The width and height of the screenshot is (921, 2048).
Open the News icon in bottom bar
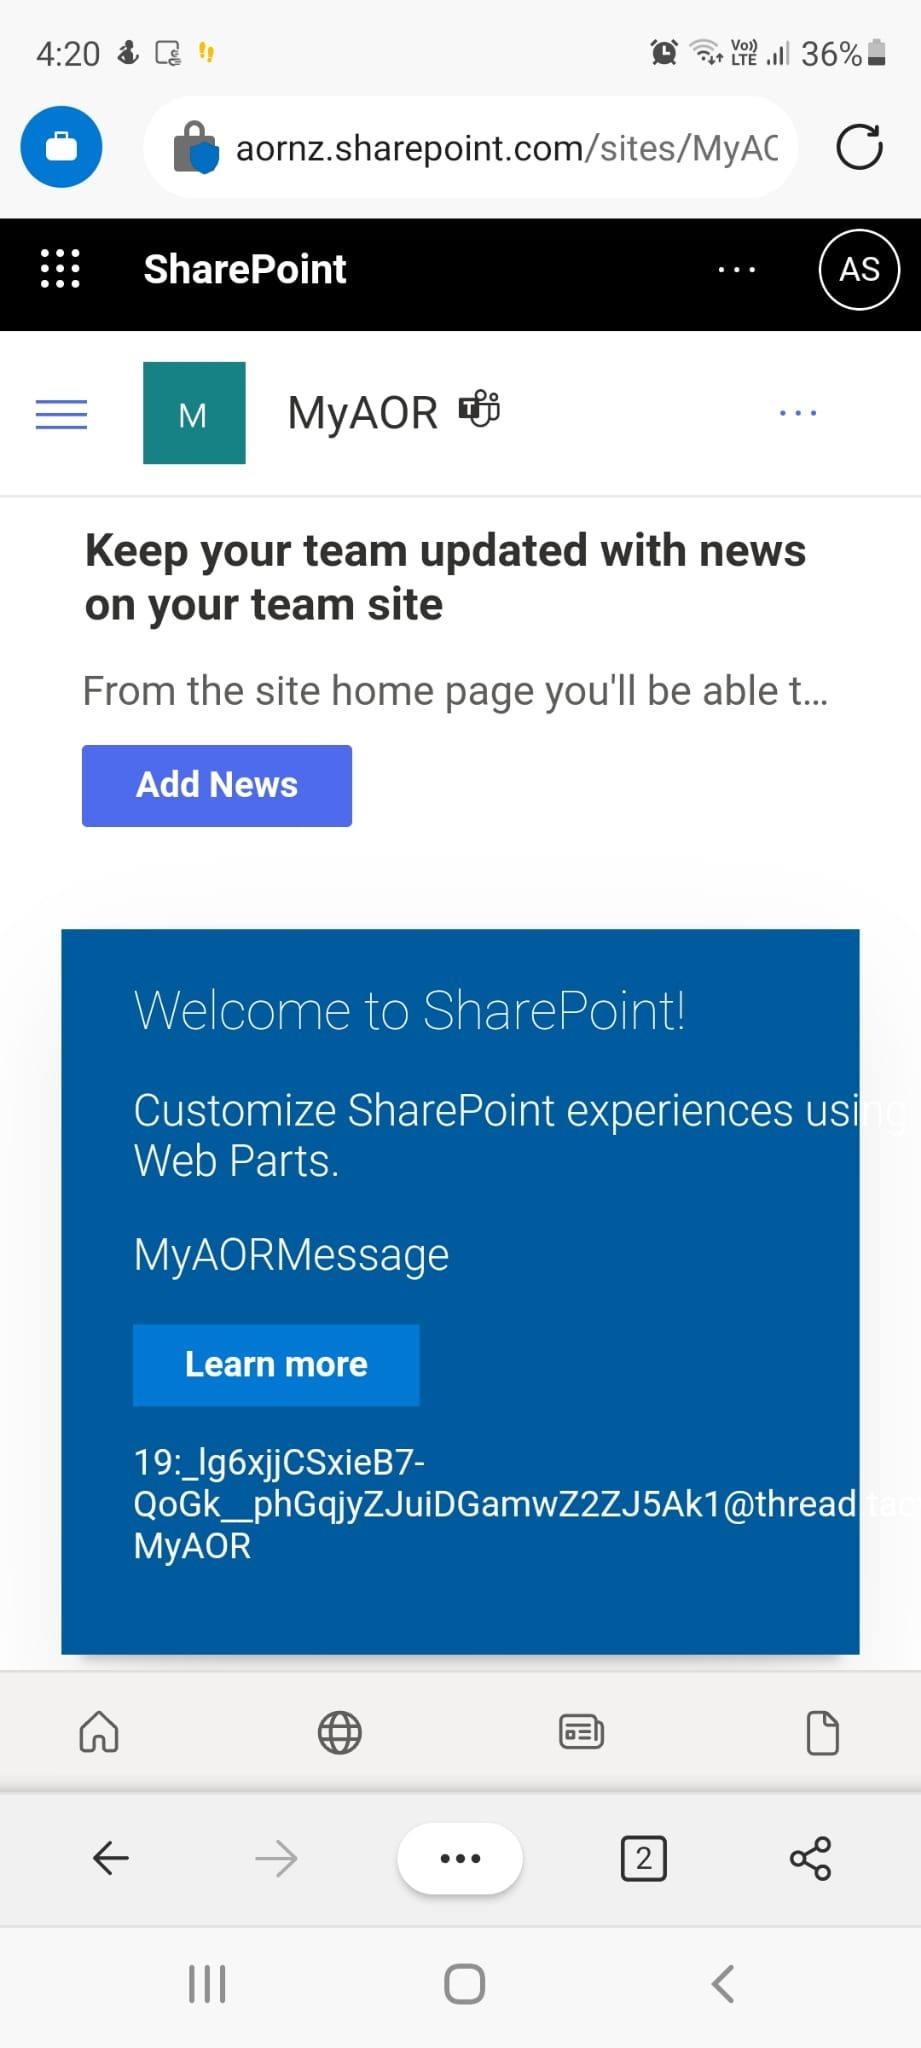(x=581, y=1732)
